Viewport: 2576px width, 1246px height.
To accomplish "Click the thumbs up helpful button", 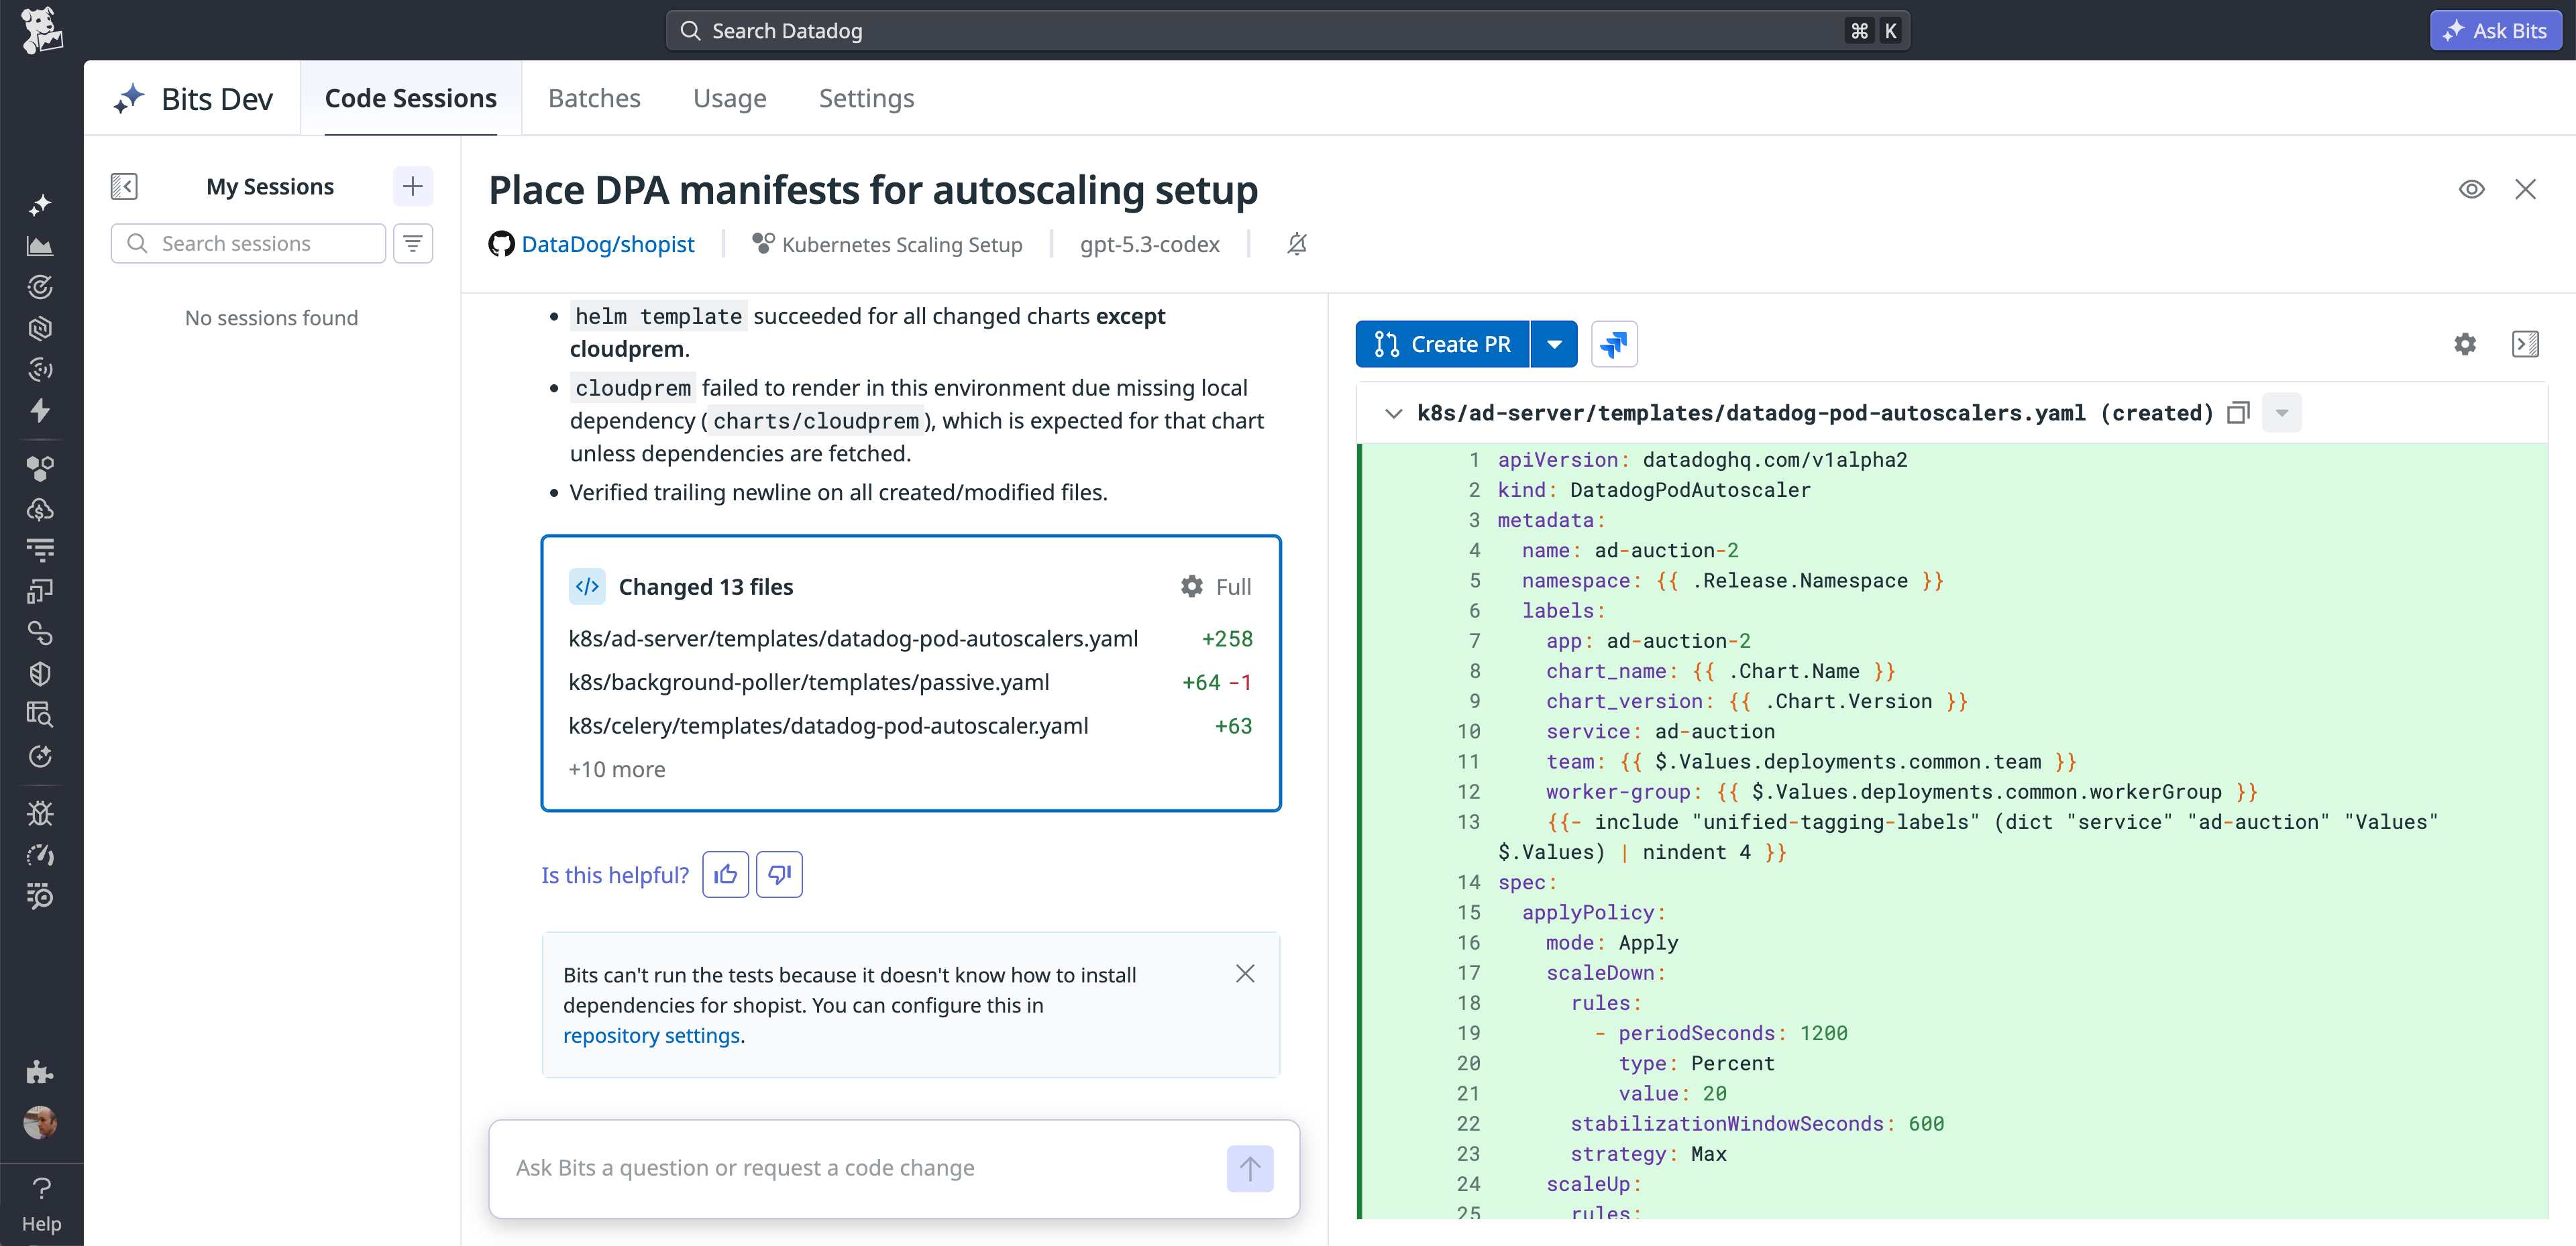I will (x=726, y=875).
